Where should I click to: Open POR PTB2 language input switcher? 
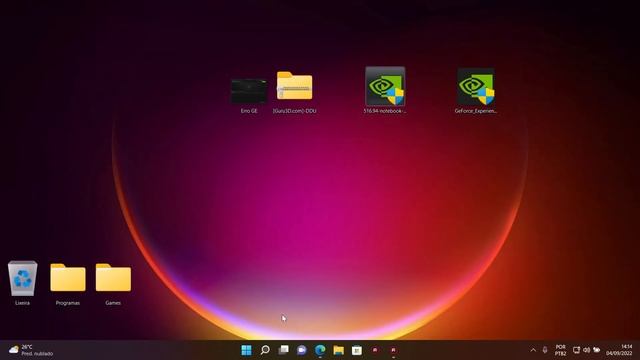(560, 350)
